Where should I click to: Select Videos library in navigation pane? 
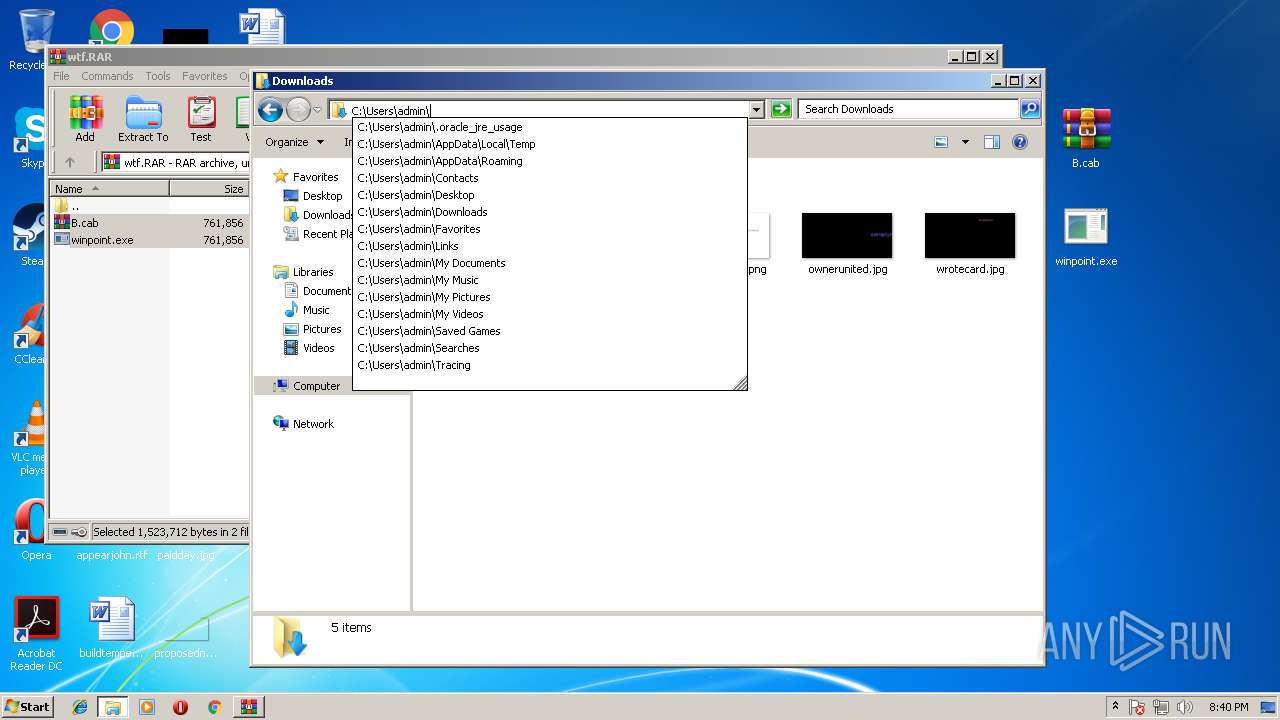tap(309, 348)
